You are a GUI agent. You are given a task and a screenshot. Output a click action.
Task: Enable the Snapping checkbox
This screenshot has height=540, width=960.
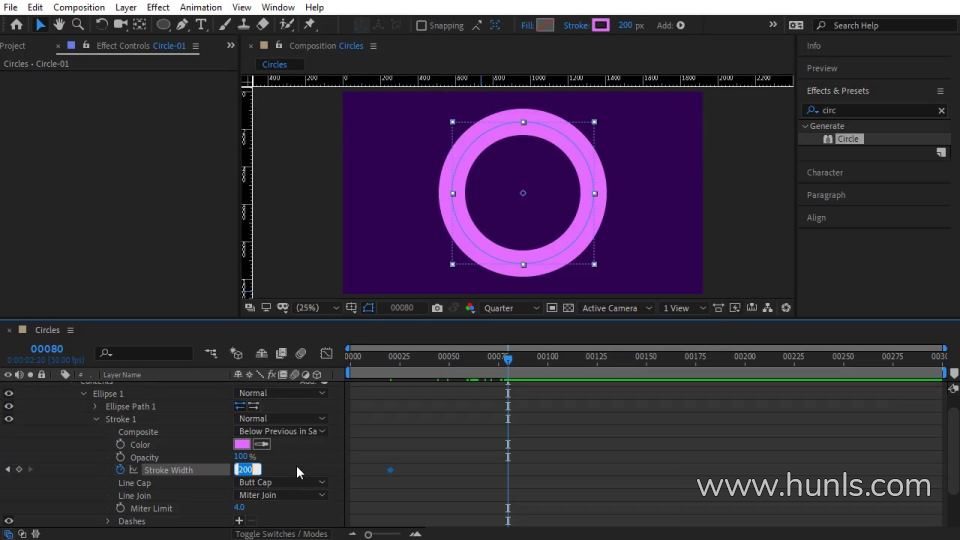pyautogui.click(x=421, y=26)
